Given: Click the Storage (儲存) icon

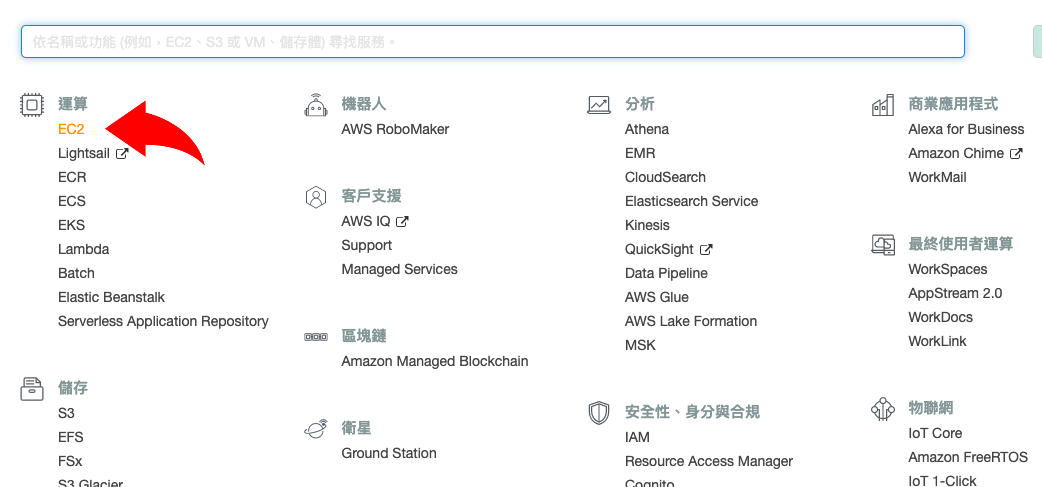Looking at the screenshot, I should [x=32, y=389].
